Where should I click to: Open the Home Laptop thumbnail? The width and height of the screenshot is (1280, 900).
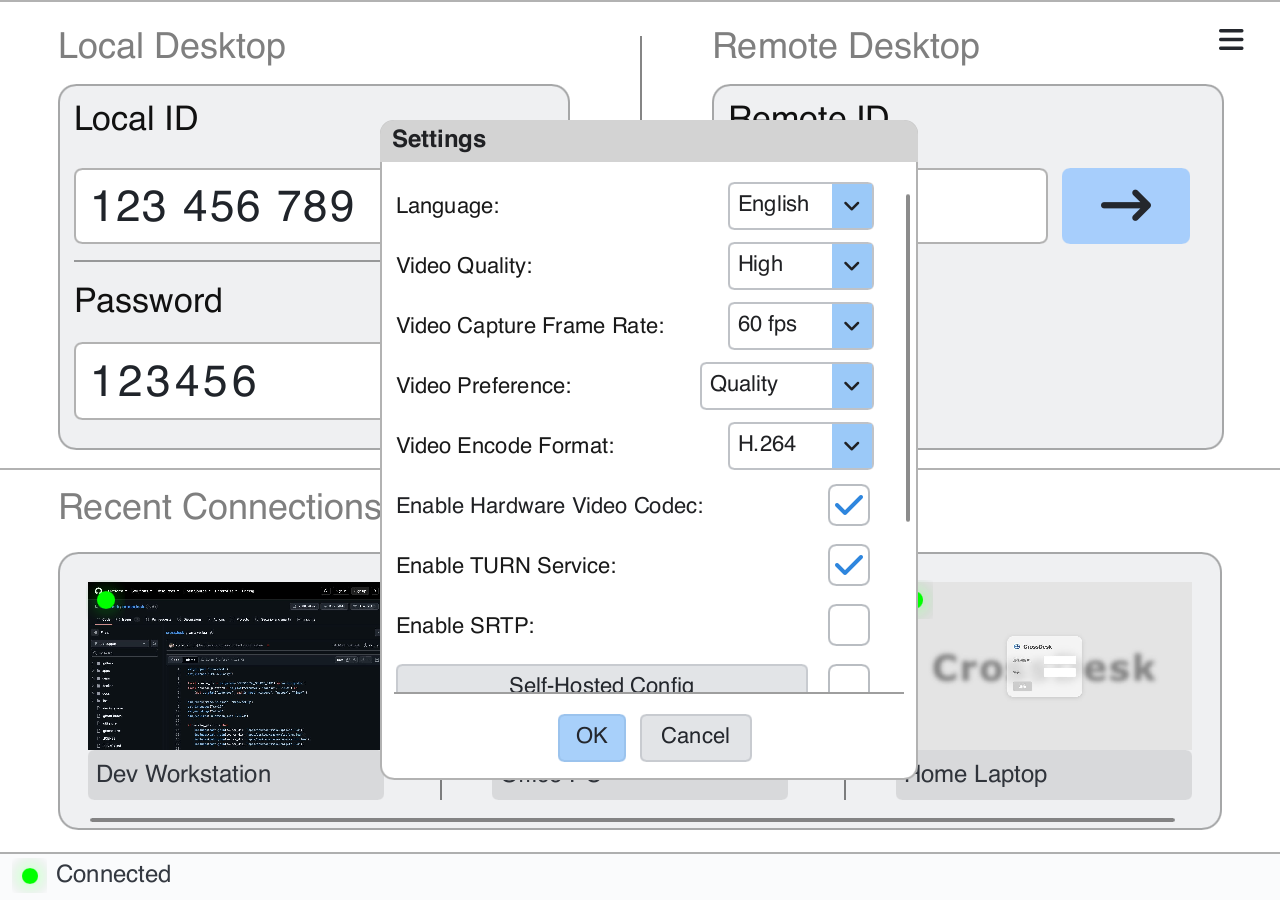click(1054, 666)
